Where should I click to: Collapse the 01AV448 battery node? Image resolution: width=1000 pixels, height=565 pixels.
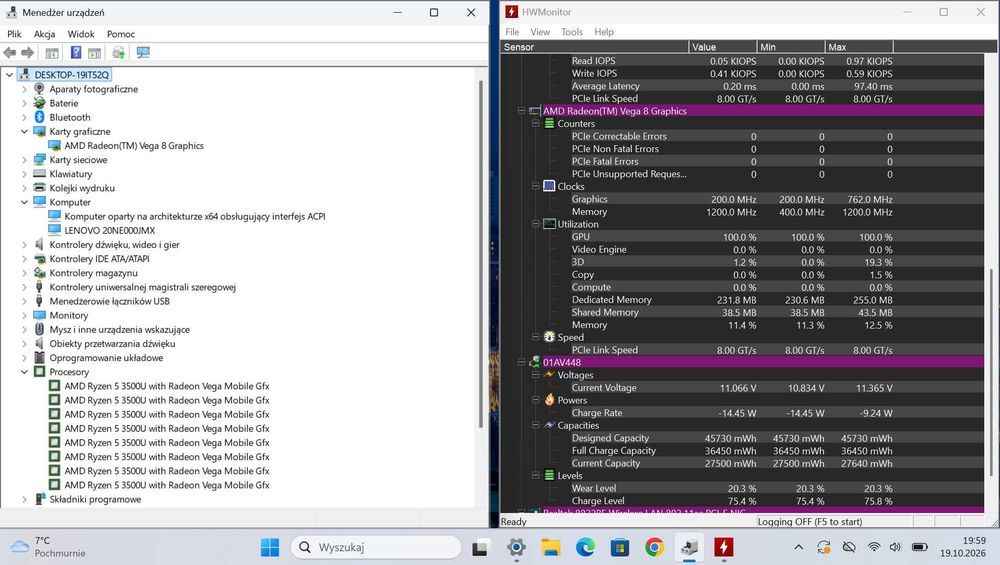521,362
